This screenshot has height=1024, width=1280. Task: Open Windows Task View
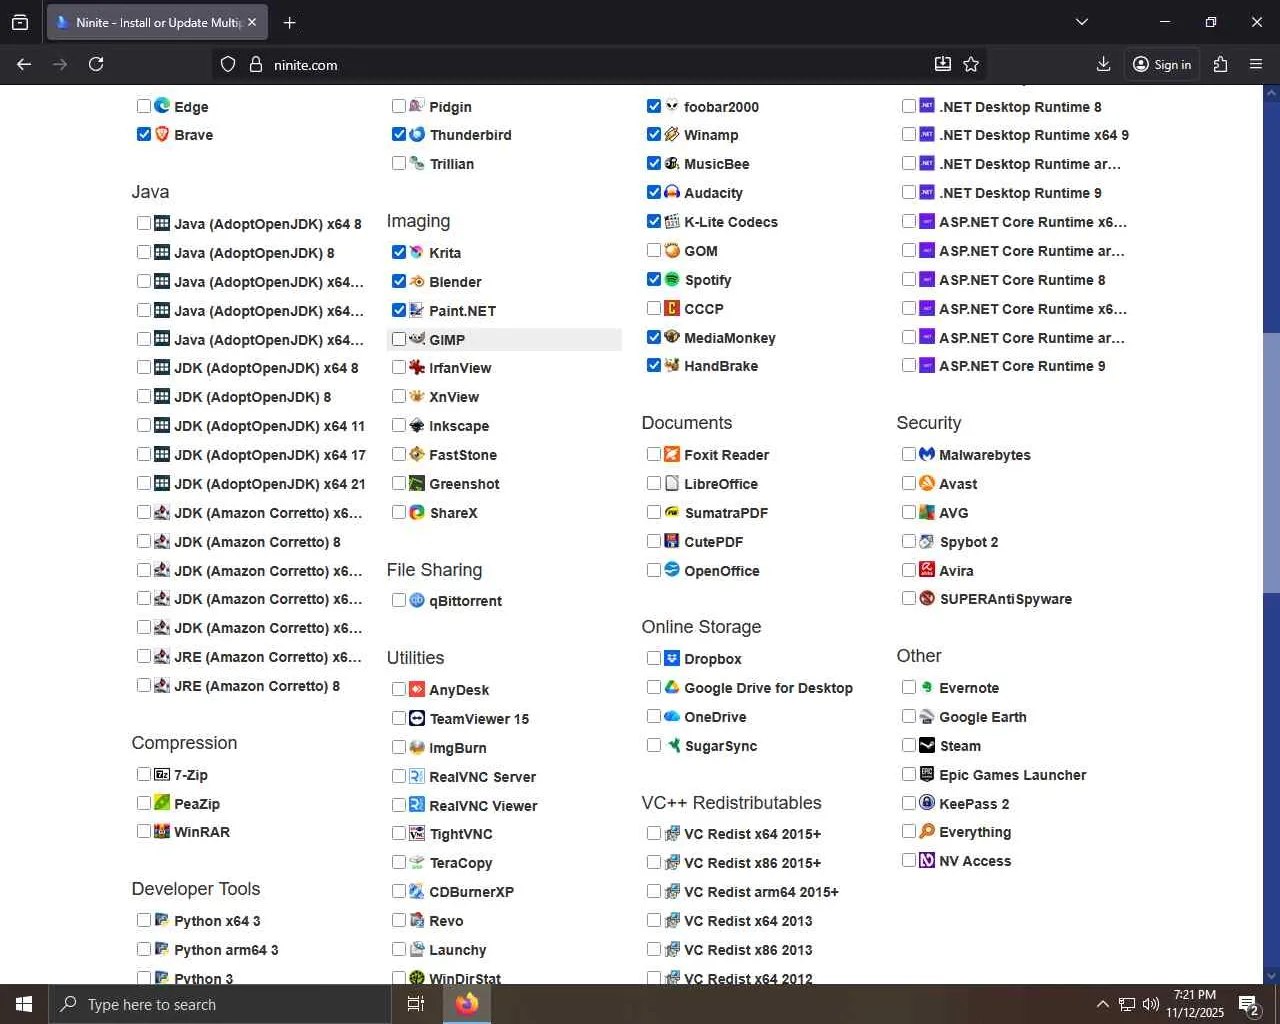tap(416, 1004)
